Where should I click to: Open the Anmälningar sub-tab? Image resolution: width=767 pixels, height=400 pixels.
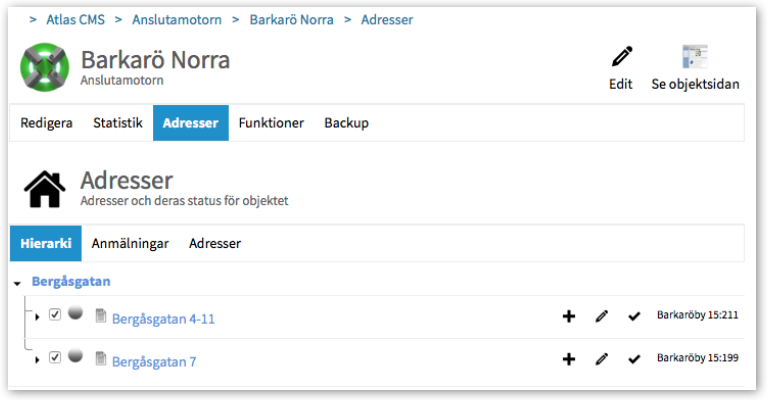pos(130,244)
